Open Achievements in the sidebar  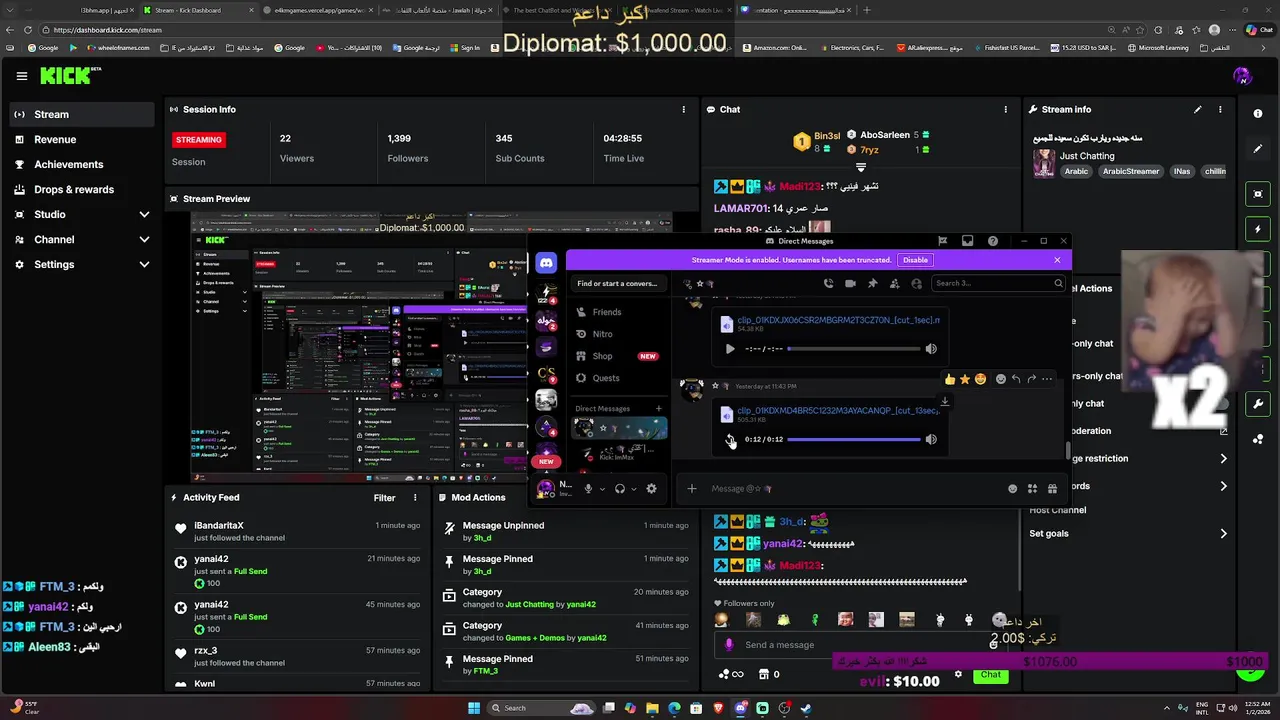point(84,164)
